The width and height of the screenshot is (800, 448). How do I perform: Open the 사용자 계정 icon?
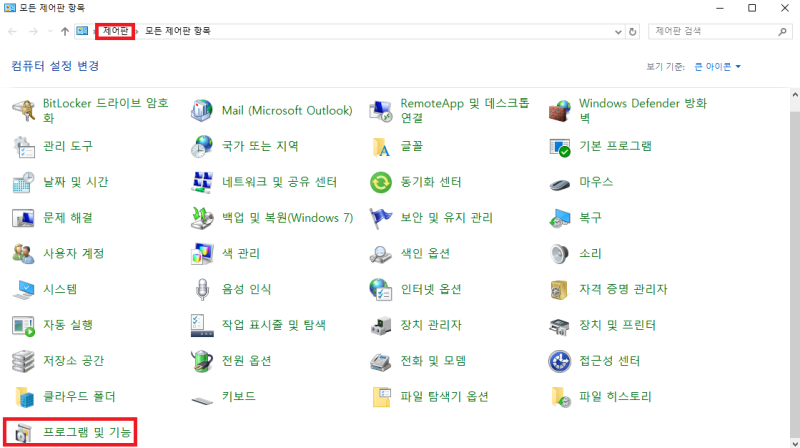pos(23,254)
